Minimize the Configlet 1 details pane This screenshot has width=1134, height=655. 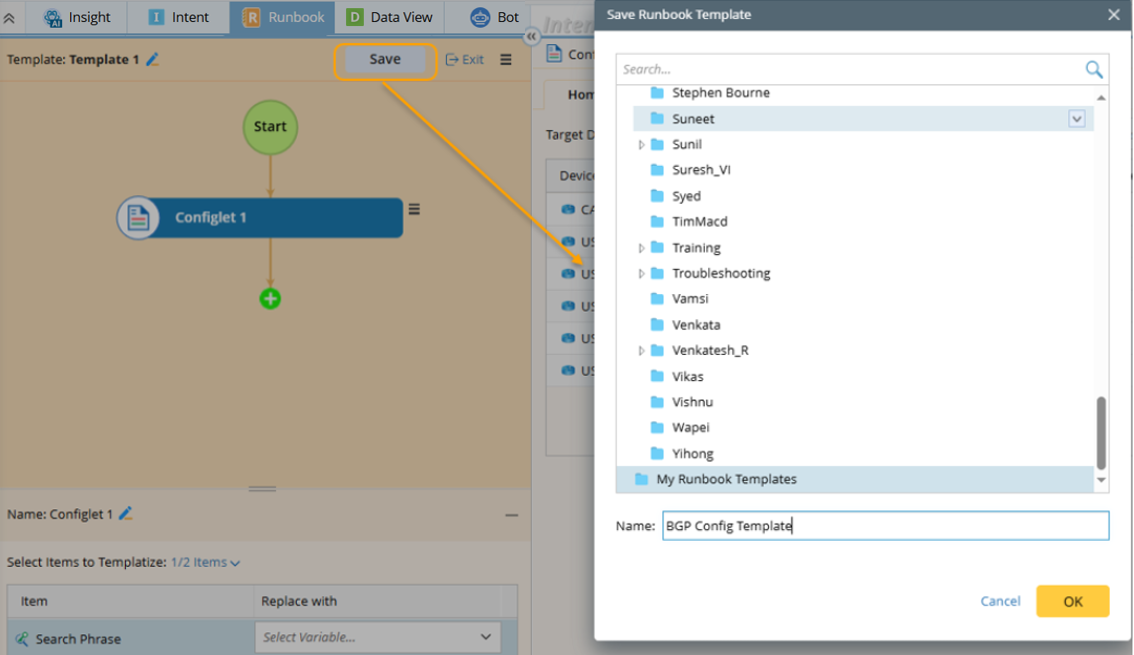pos(511,515)
